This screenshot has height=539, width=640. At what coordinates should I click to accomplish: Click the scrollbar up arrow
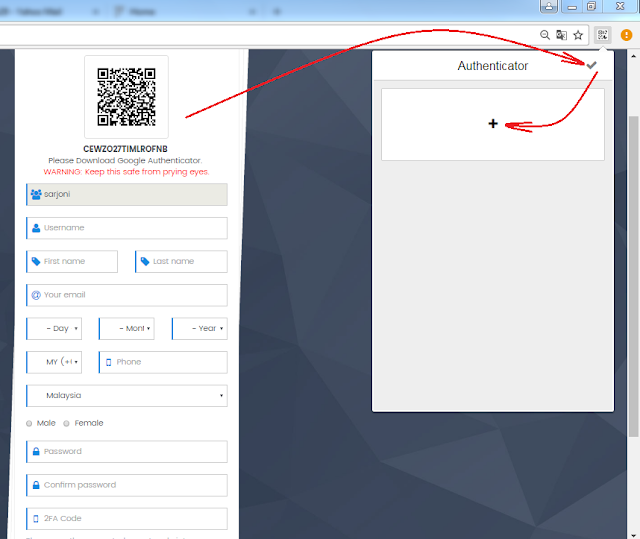[x=633, y=56]
